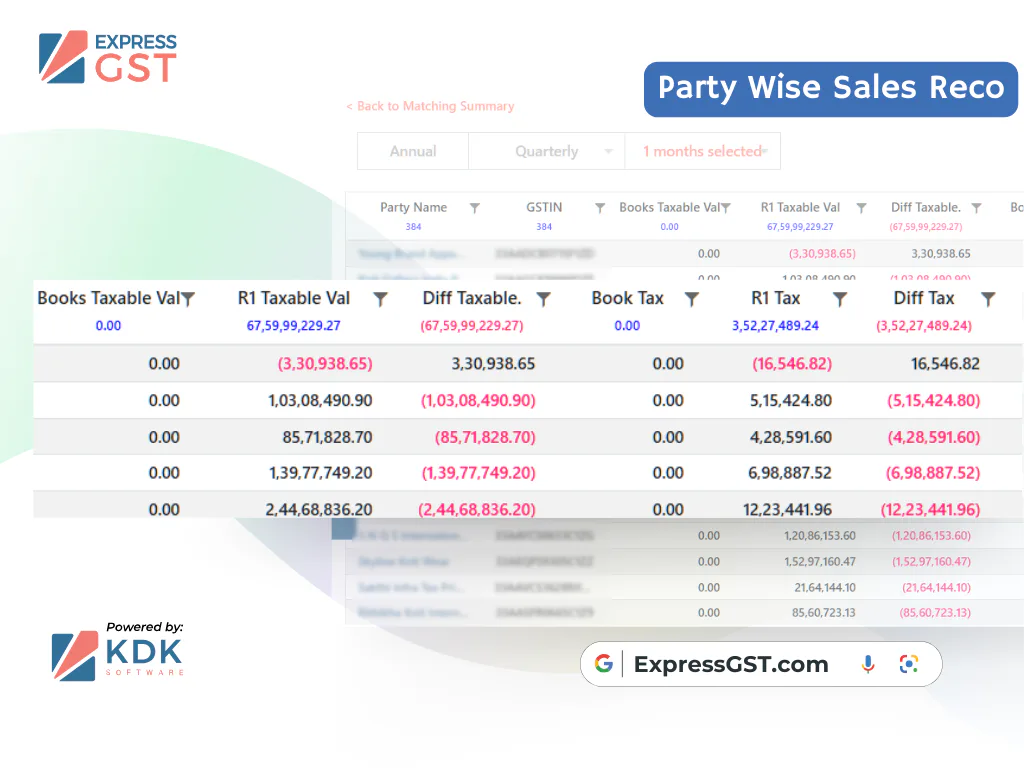
Task: Click the R1 Tax value 4,28,591.60
Action: [791, 437]
